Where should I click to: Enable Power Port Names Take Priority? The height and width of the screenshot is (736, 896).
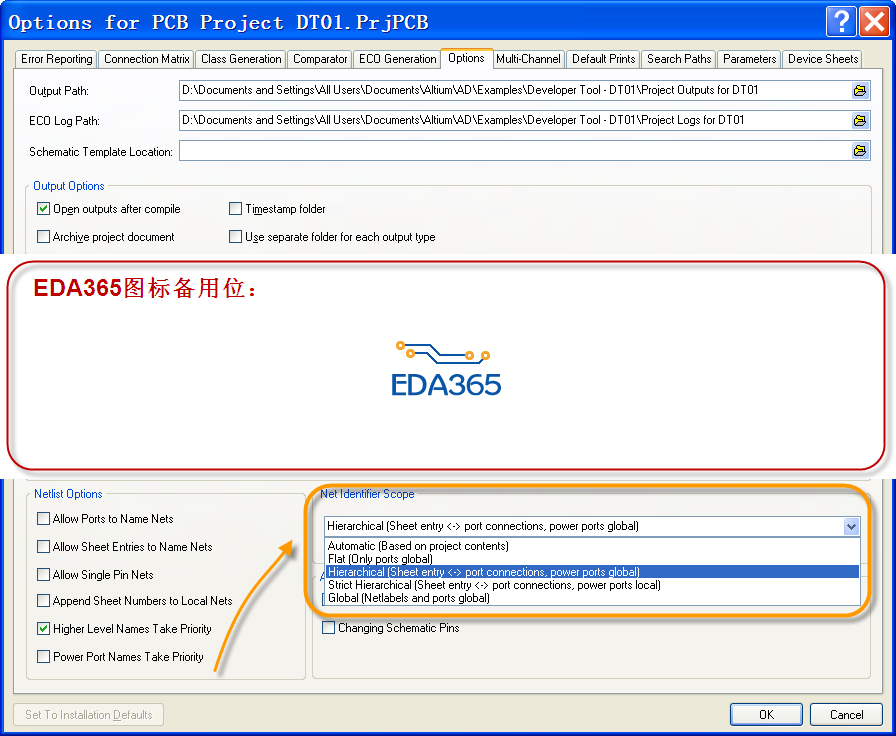[43, 657]
